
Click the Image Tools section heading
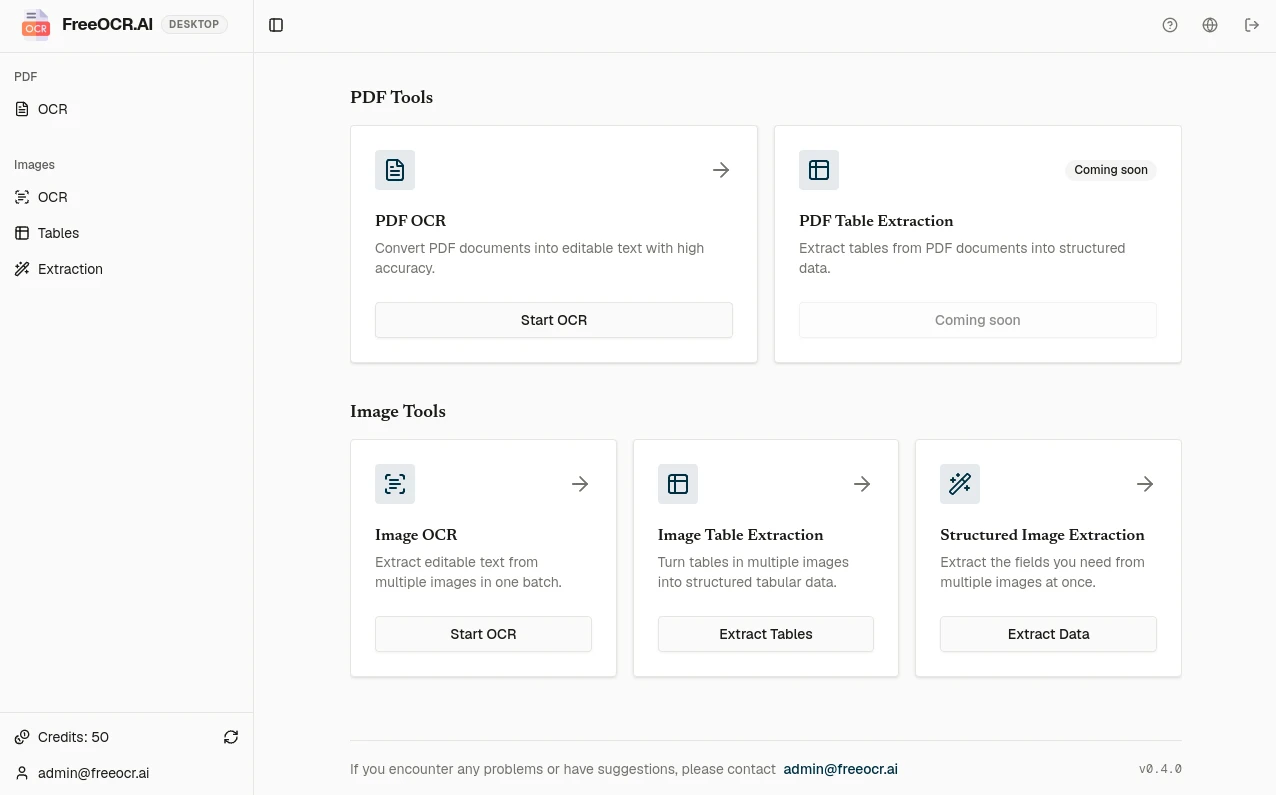(398, 411)
